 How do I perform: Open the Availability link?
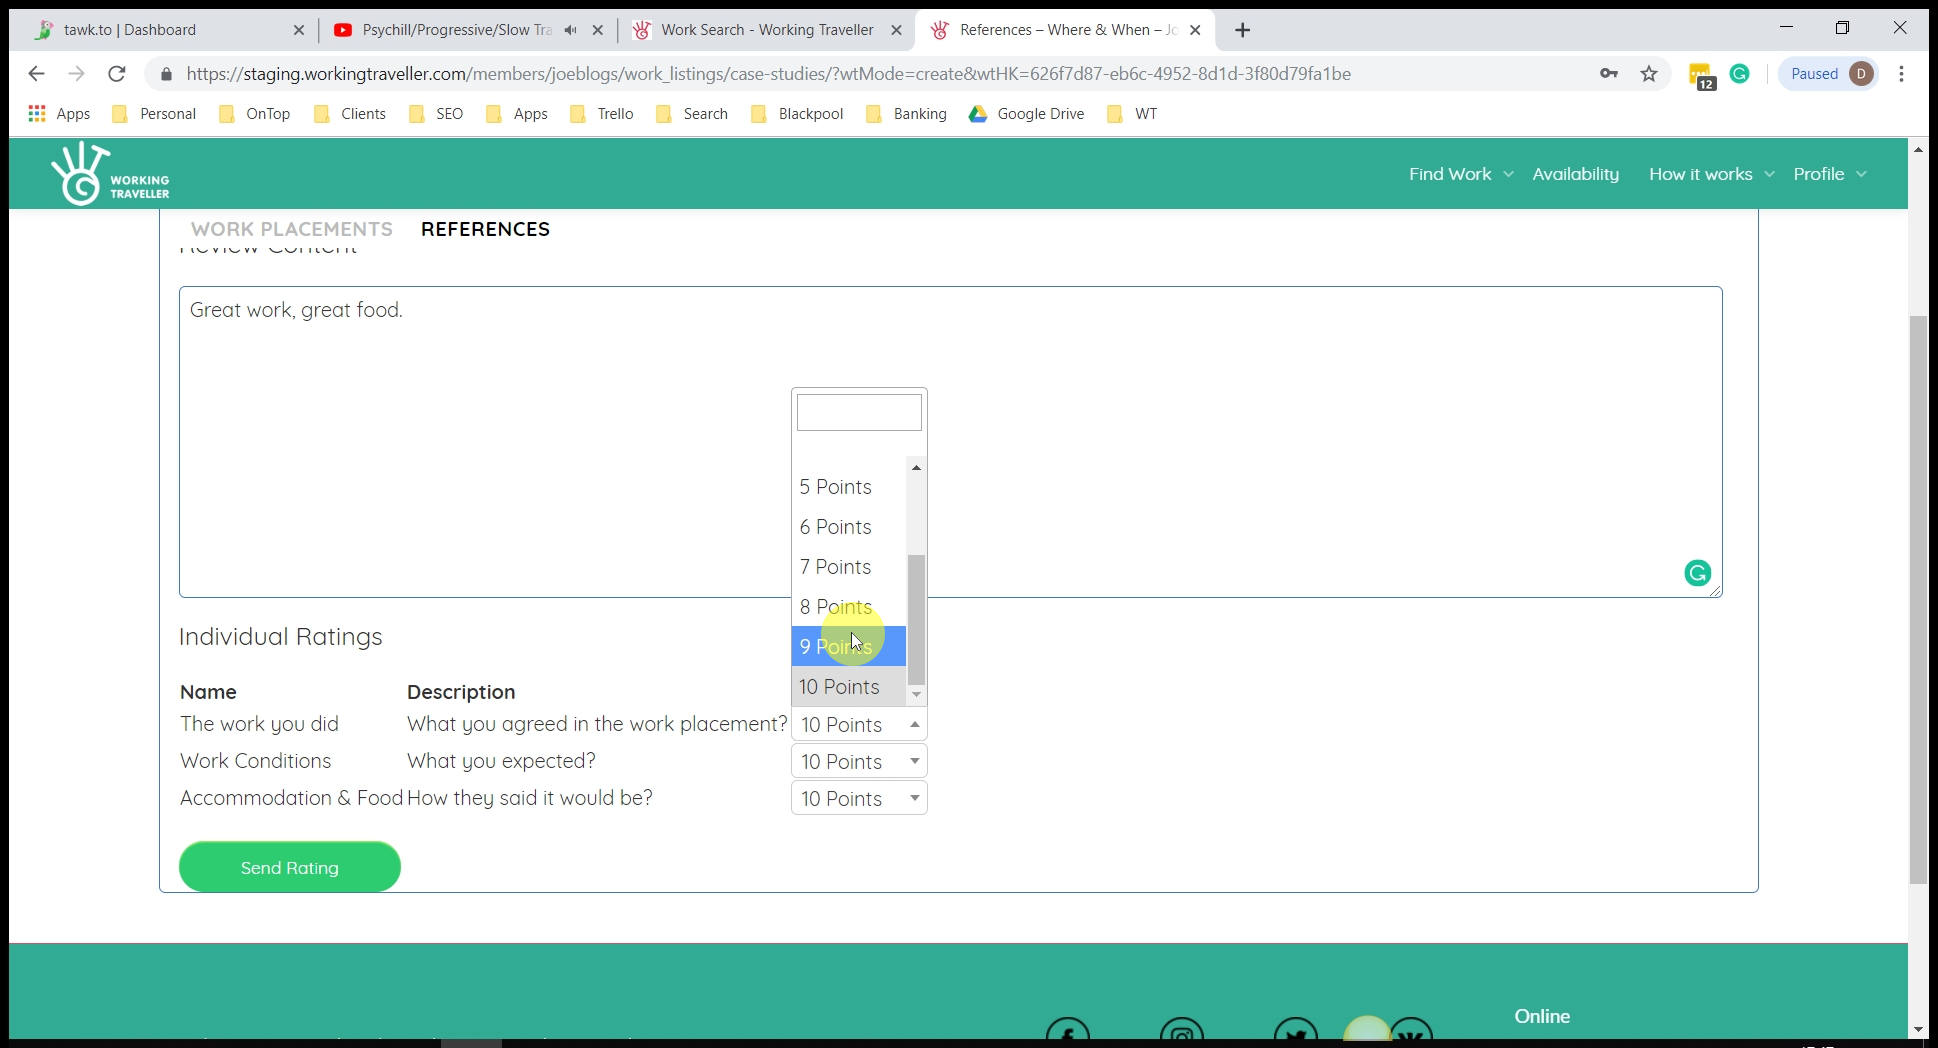pyautogui.click(x=1575, y=174)
